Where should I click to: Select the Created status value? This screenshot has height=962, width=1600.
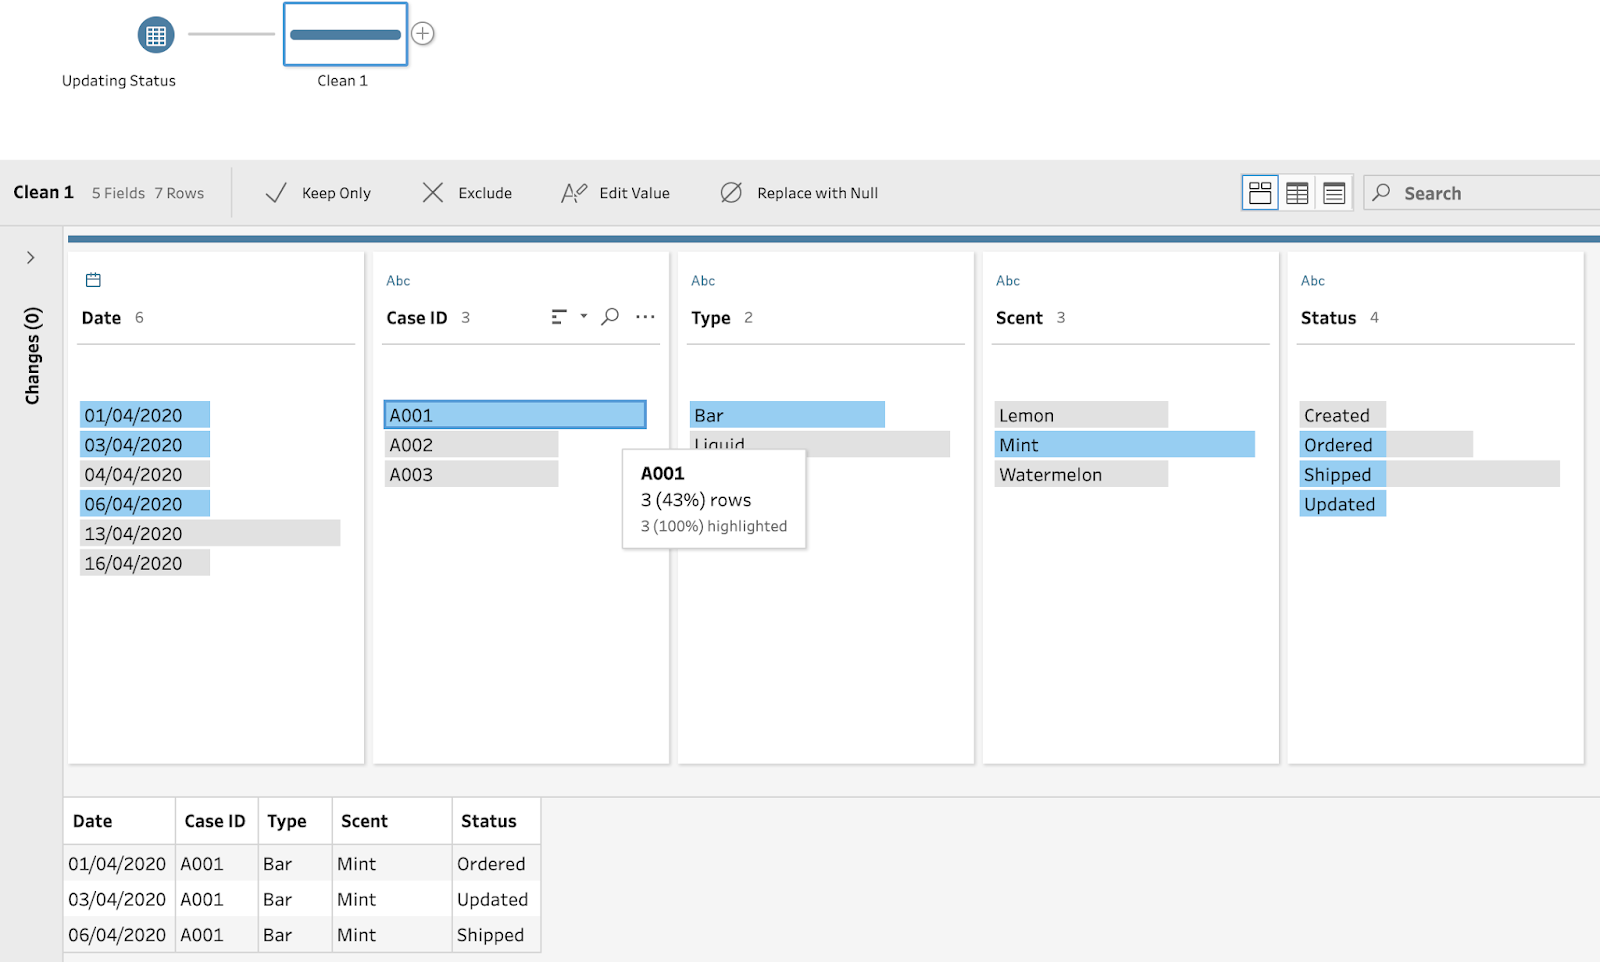(x=1343, y=415)
